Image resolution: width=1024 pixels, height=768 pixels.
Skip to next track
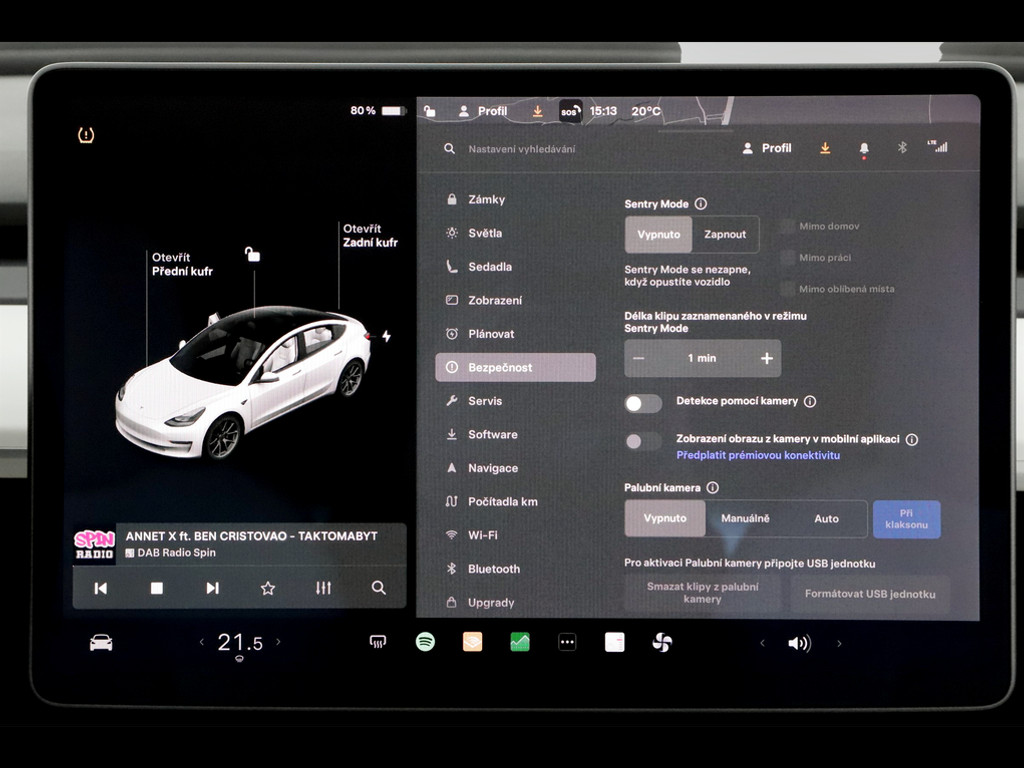pos(212,588)
